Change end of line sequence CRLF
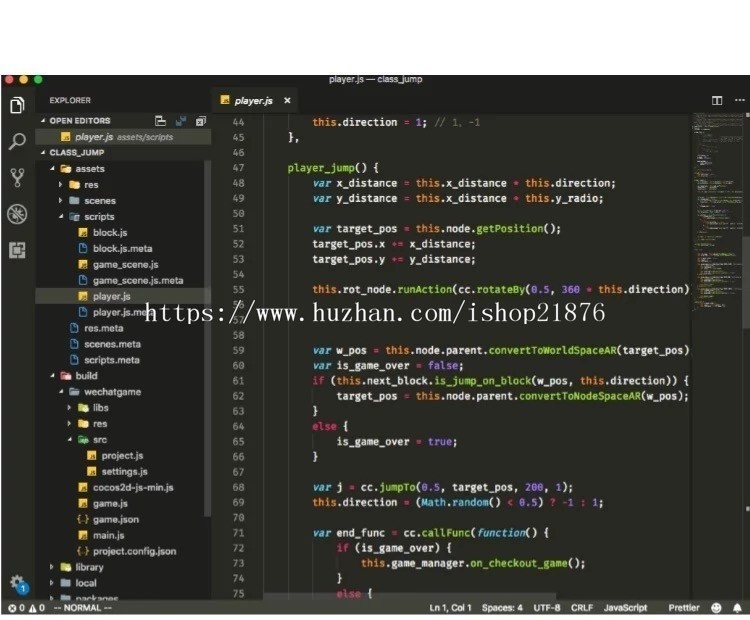 coord(582,608)
